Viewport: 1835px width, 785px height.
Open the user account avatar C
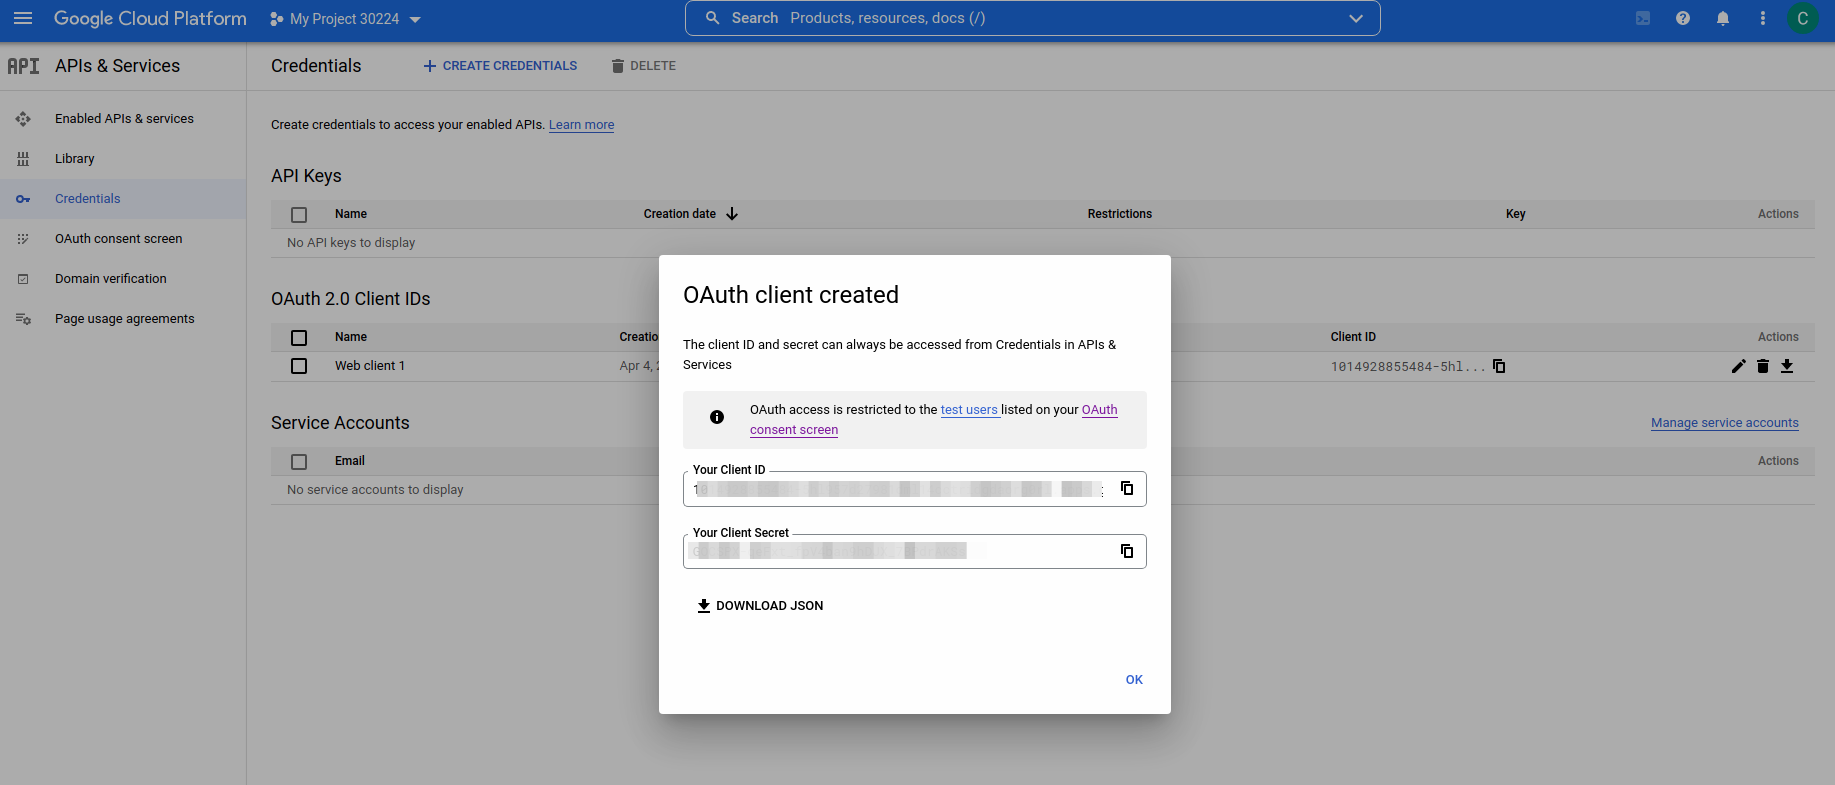point(1803,18)
